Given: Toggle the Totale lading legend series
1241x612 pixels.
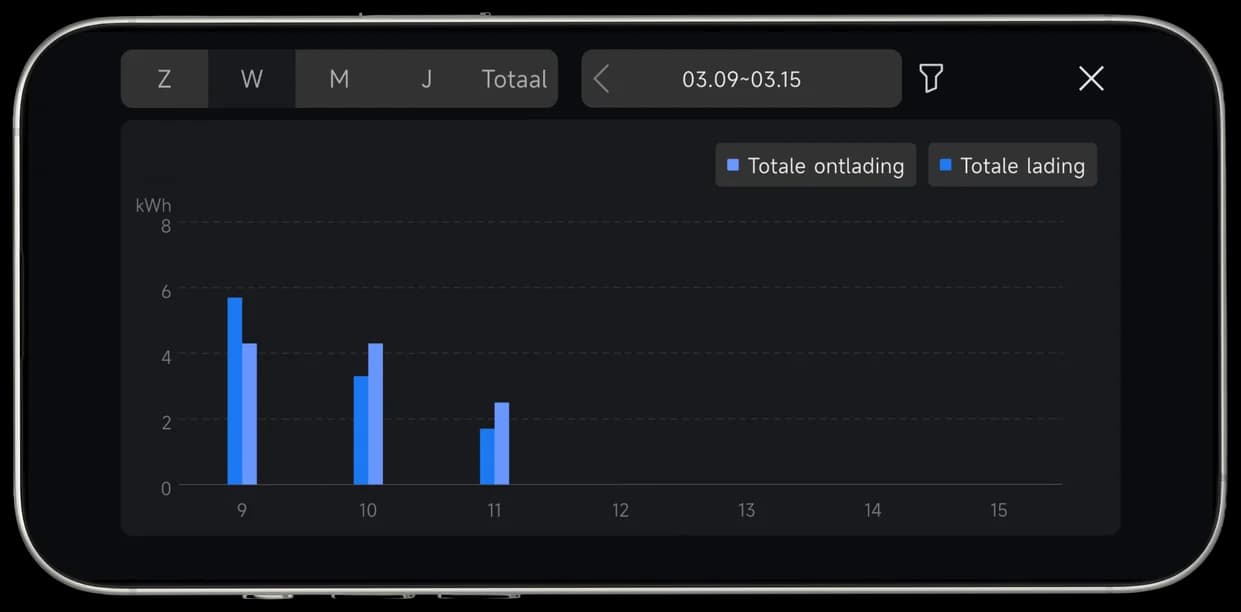Looking at the screenshot, I should point(1012,165).
